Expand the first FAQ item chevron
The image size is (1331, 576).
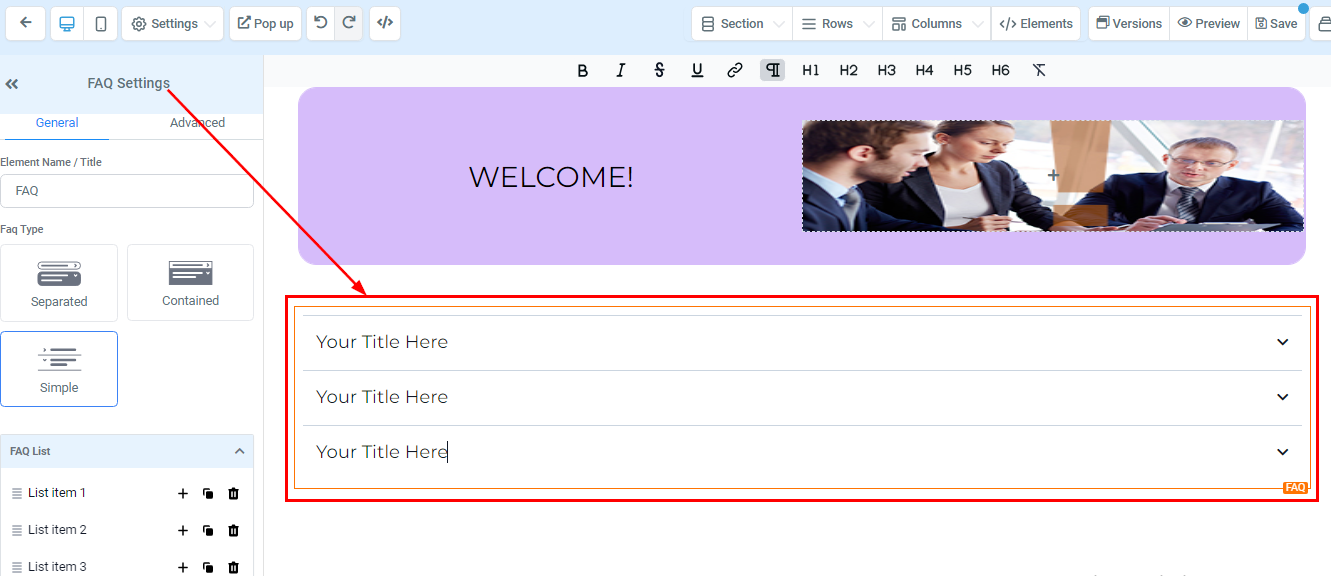tap(1283, 342)
